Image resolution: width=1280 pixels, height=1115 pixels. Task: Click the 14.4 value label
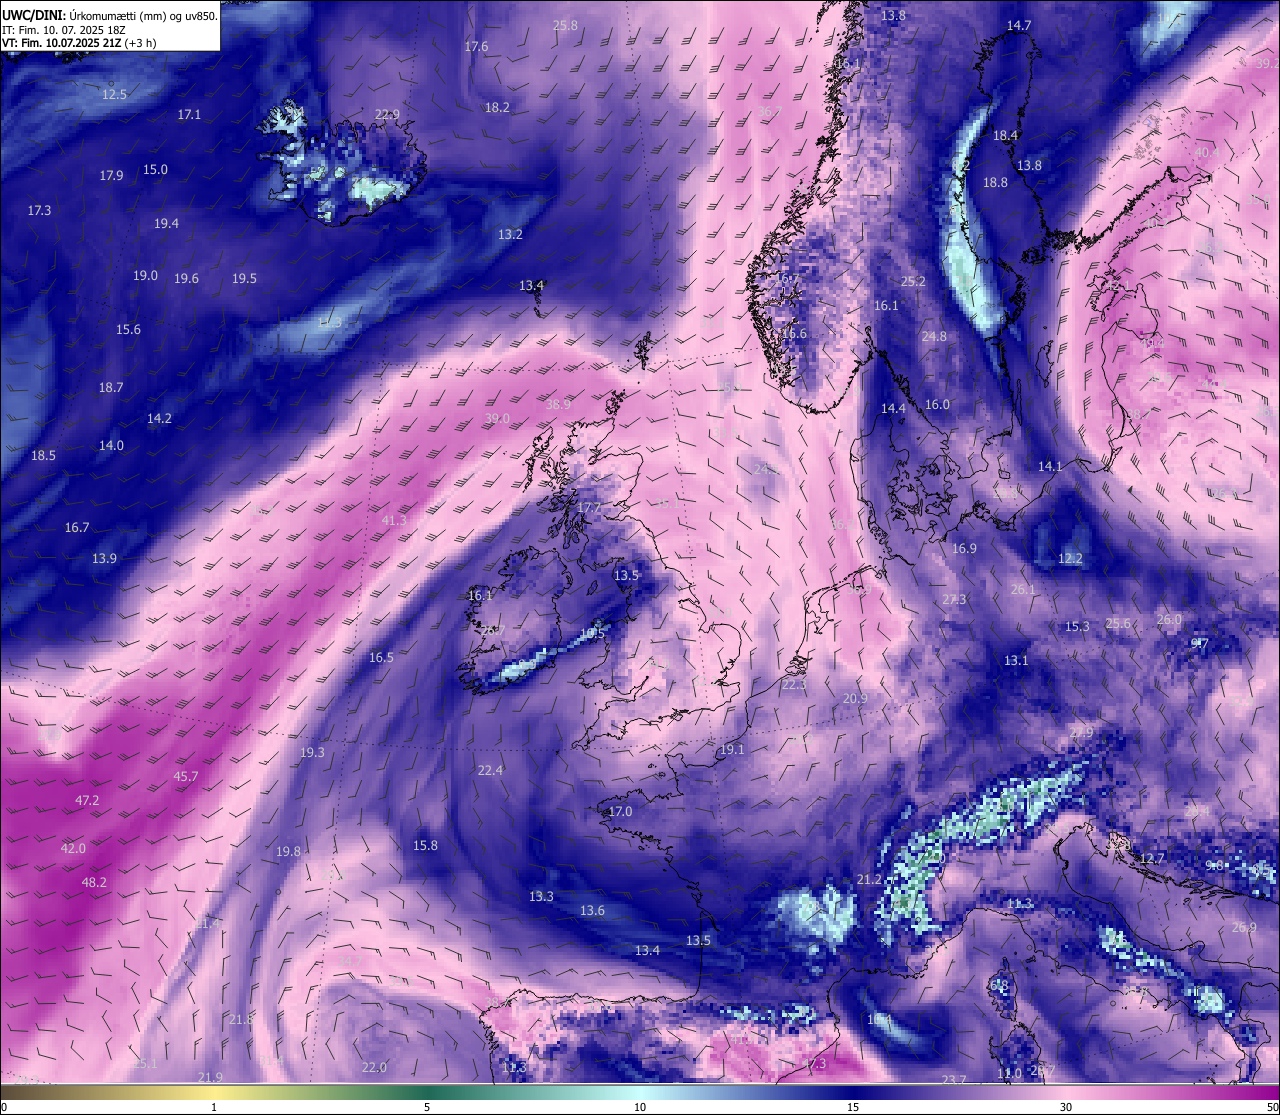point(893,408)
